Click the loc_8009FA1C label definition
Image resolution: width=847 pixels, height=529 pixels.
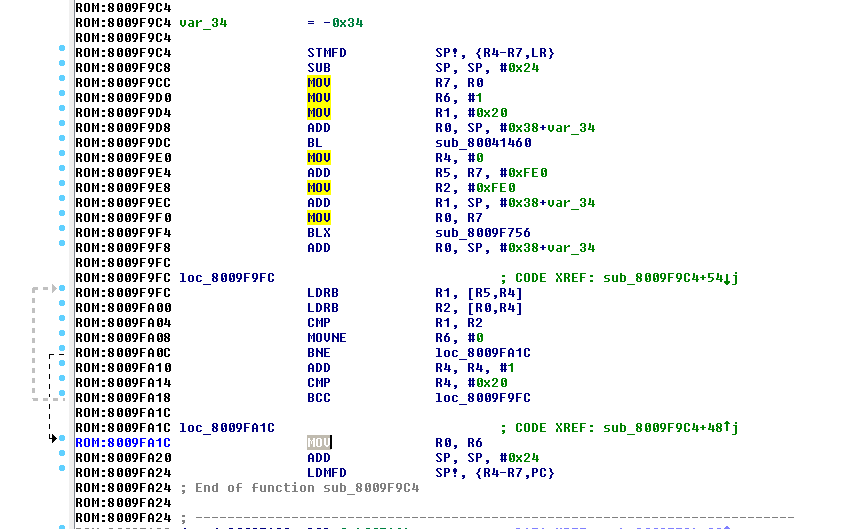click(227, 428)
